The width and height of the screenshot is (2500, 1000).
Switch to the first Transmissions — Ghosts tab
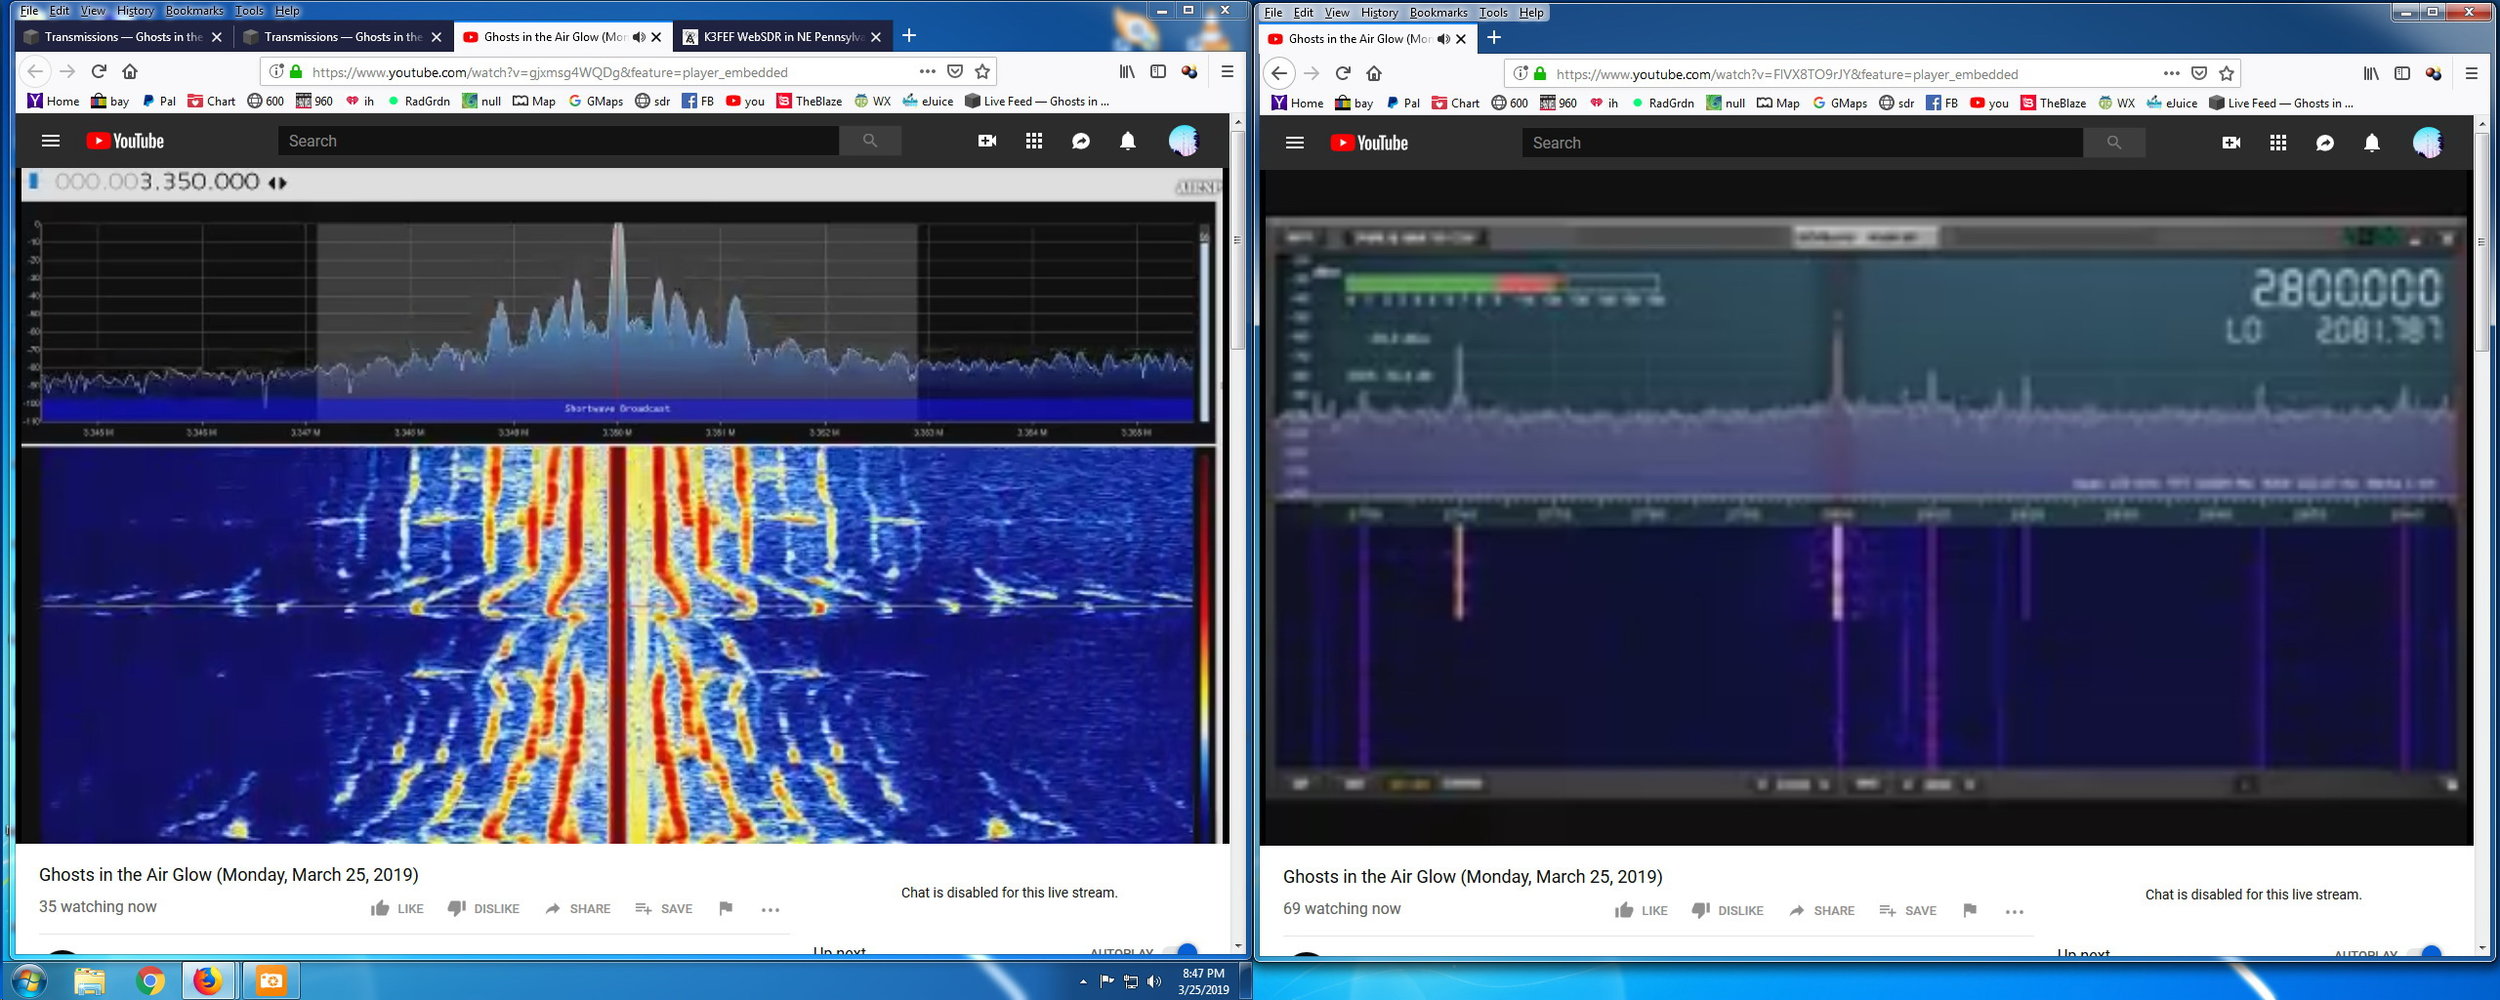click(123, 37)
